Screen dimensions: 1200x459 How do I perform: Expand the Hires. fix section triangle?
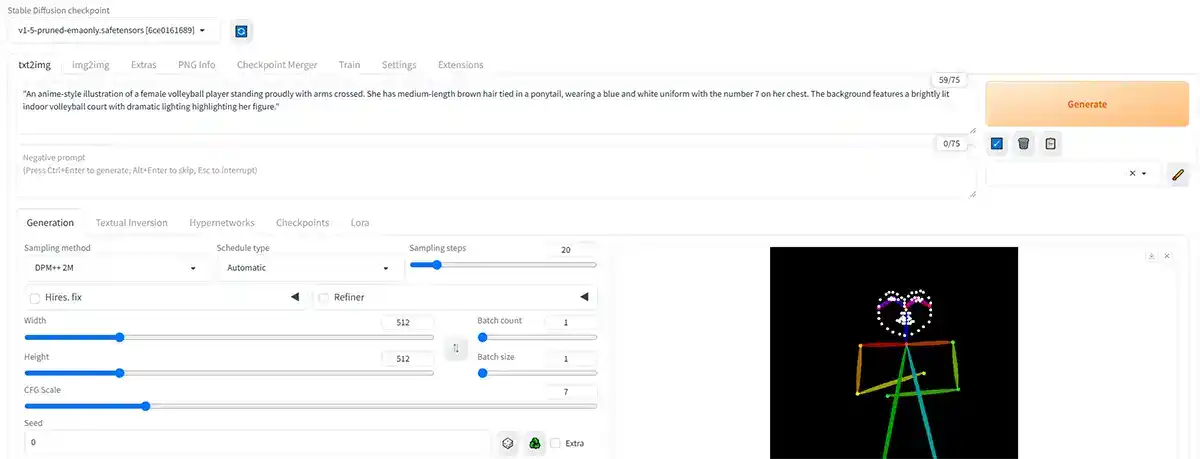[295, 297]
